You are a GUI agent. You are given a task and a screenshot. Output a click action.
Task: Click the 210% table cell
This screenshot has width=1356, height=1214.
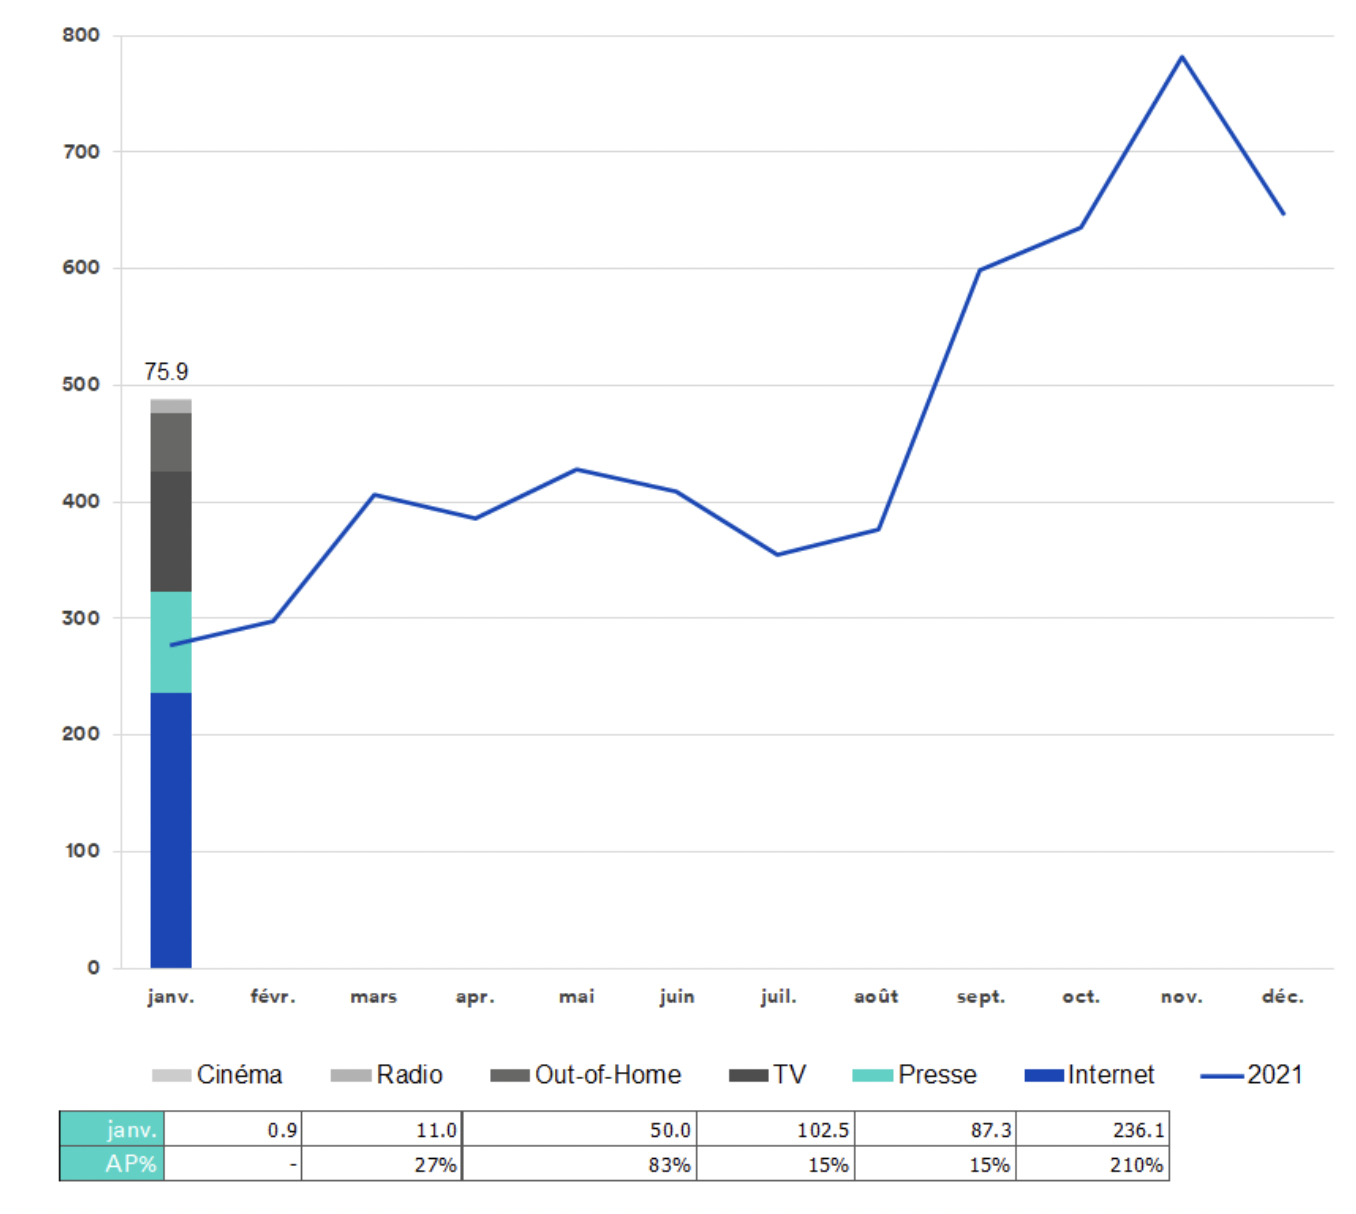(x=1092, y=1164)
